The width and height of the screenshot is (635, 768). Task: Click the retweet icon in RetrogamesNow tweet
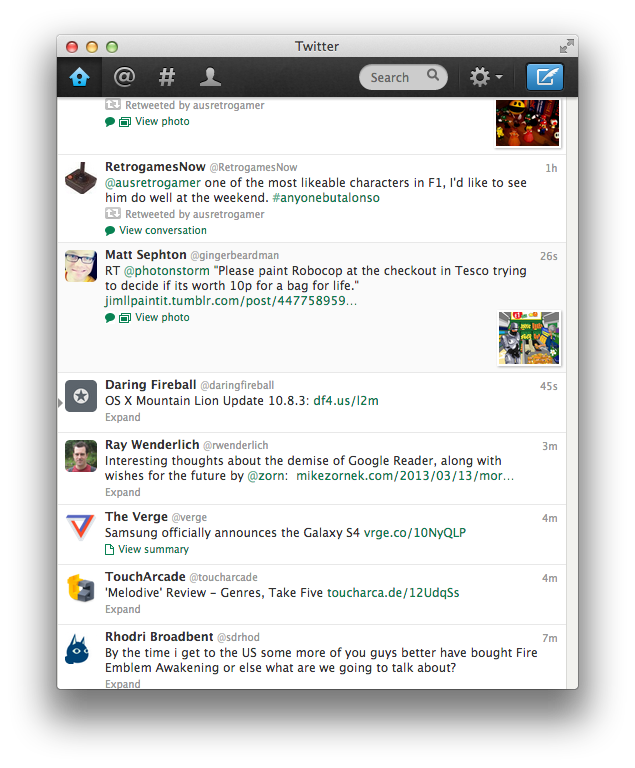113,214
